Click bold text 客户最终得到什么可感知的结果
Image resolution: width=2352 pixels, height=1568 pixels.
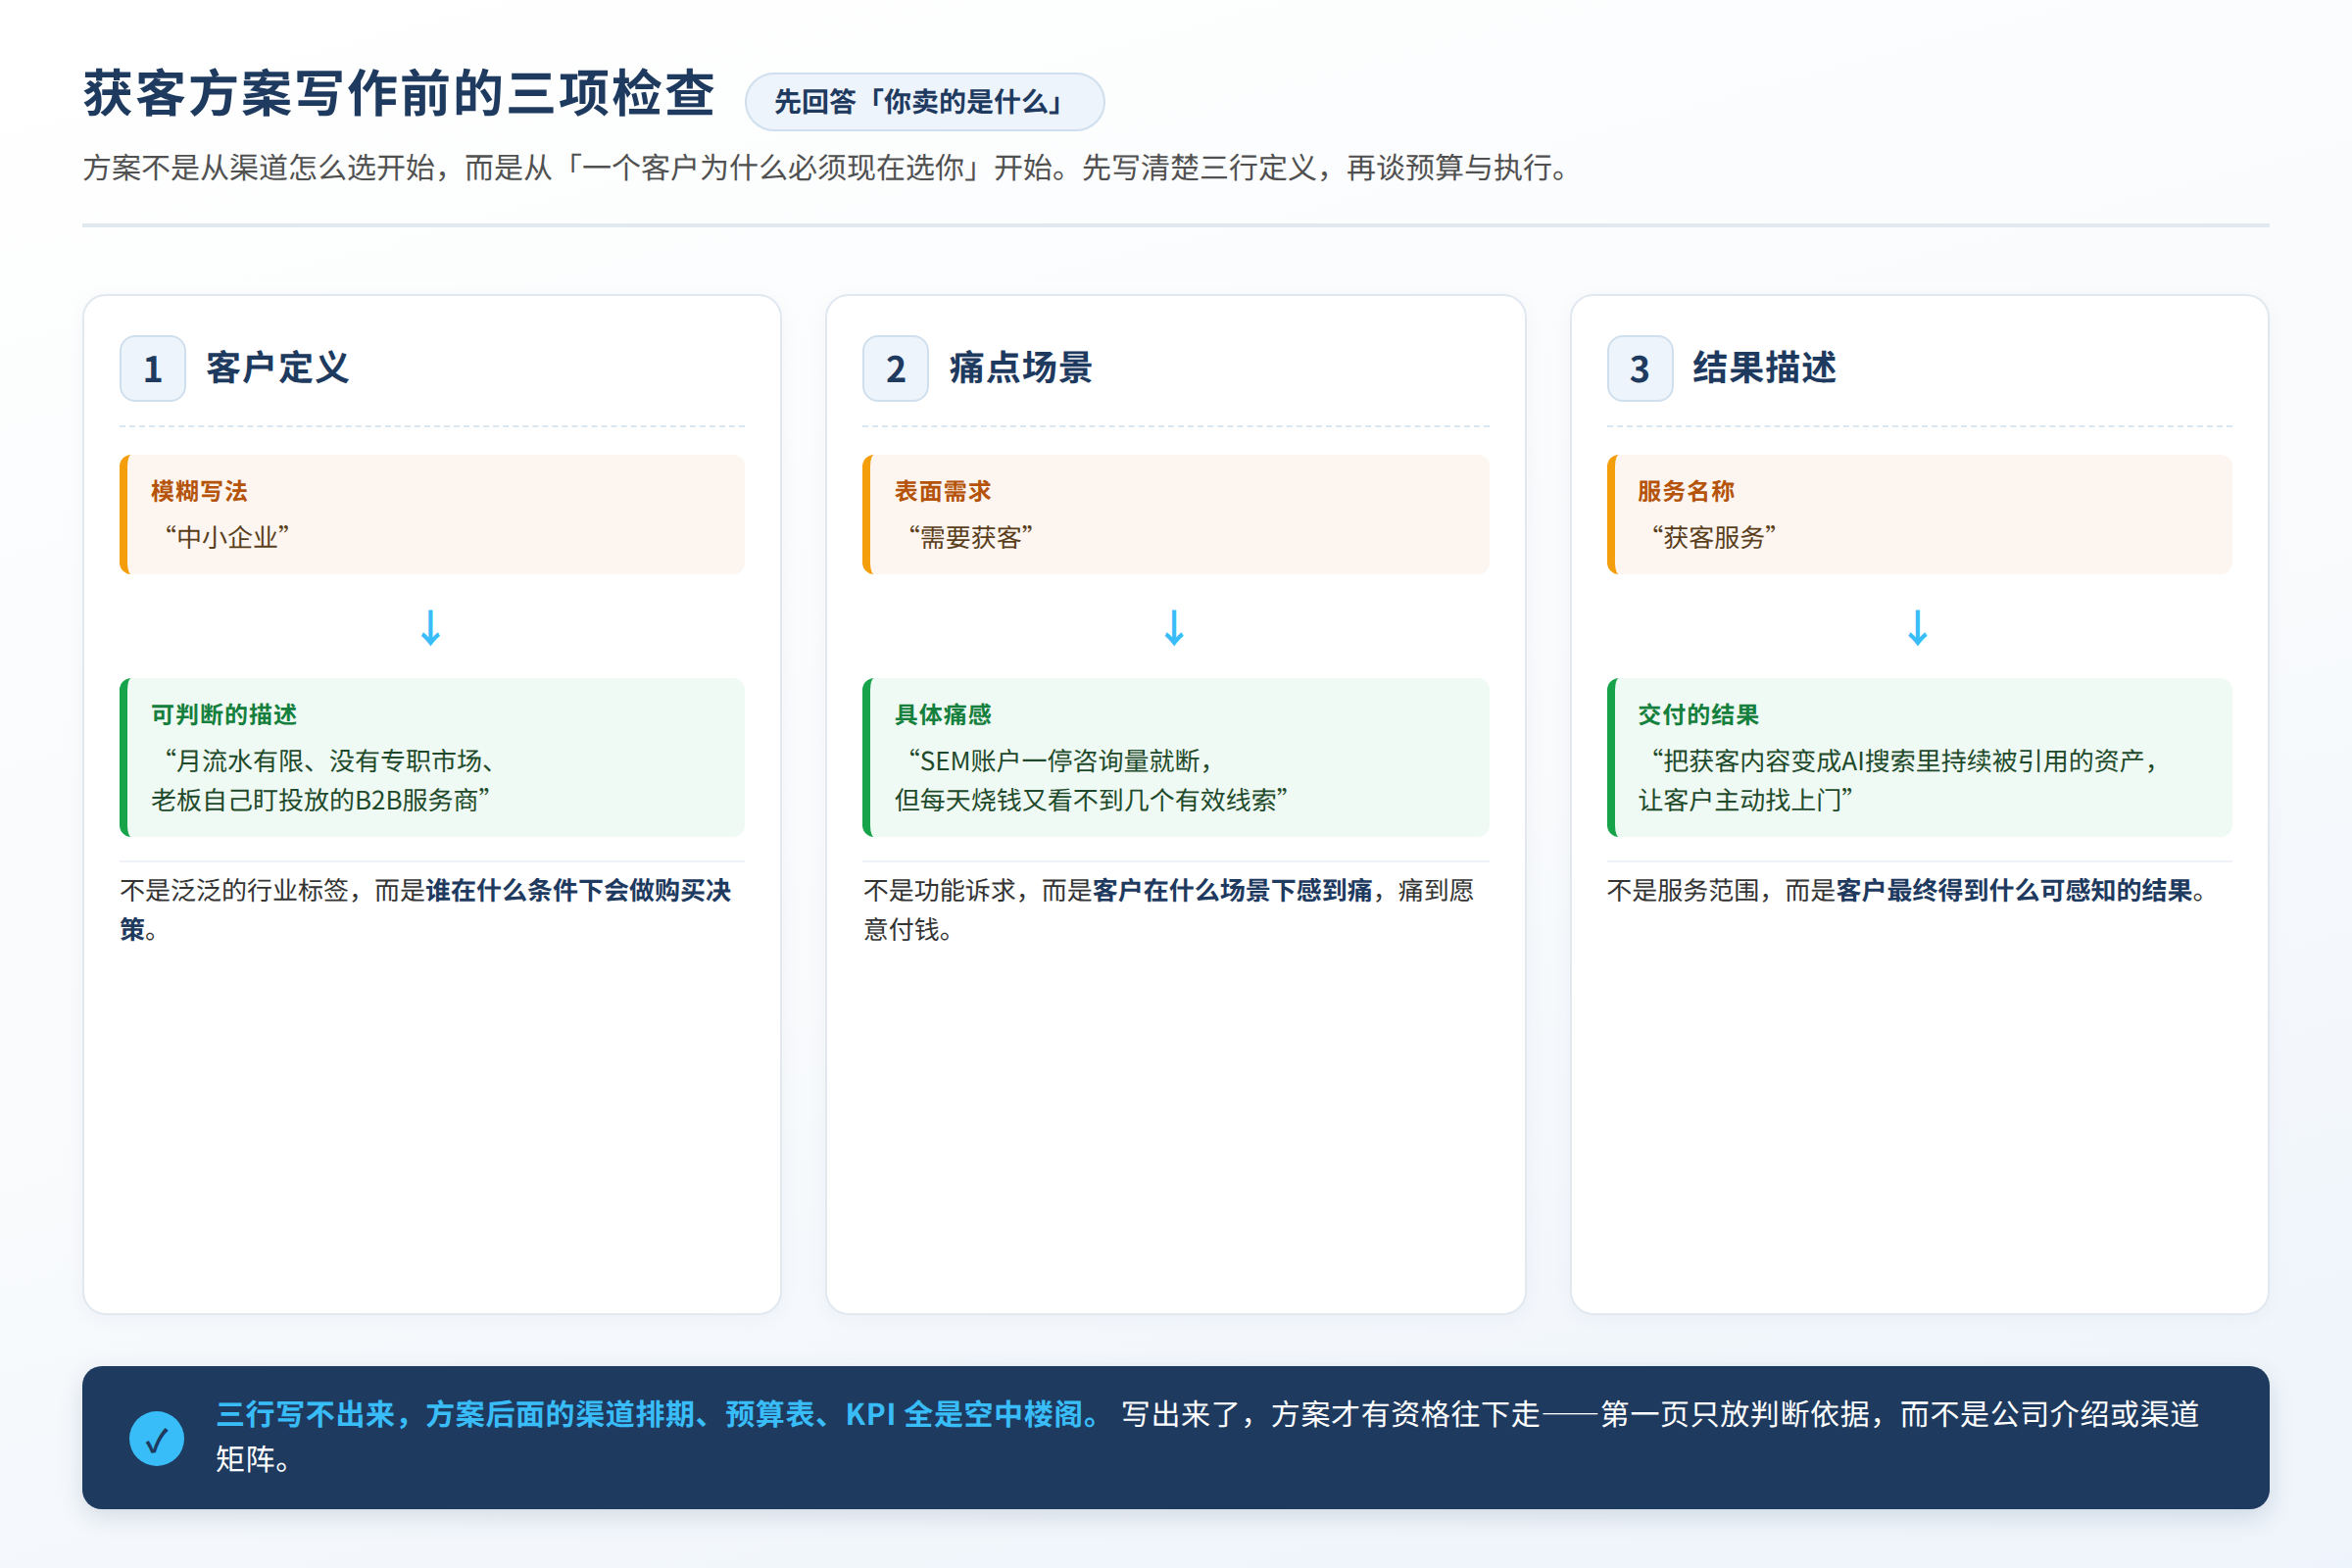pyautogui.click(x=2014, y=890)
